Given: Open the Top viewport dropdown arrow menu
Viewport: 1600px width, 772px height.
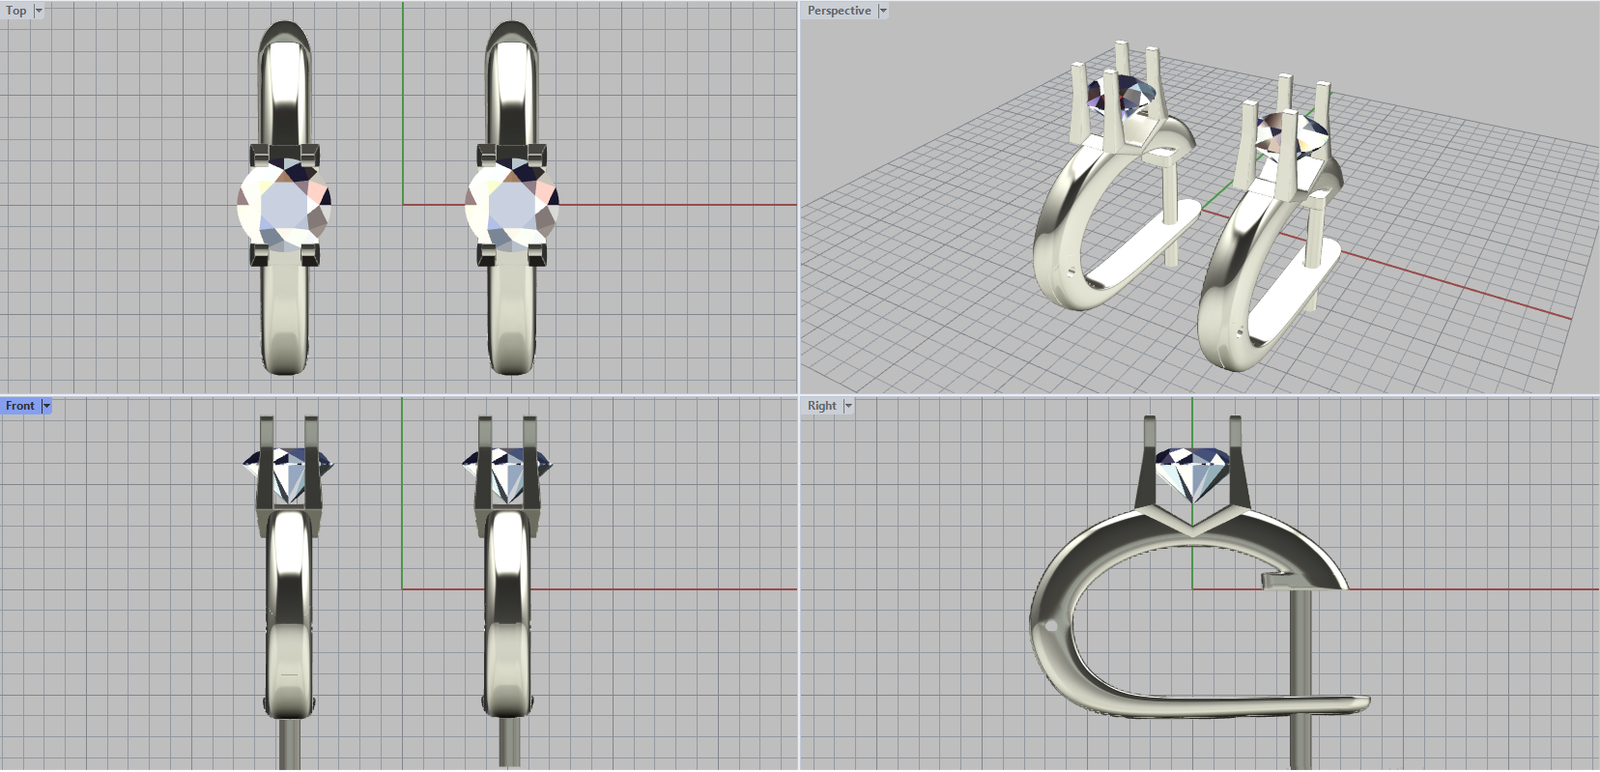Looking at the screenshot, I should (39, 11).
